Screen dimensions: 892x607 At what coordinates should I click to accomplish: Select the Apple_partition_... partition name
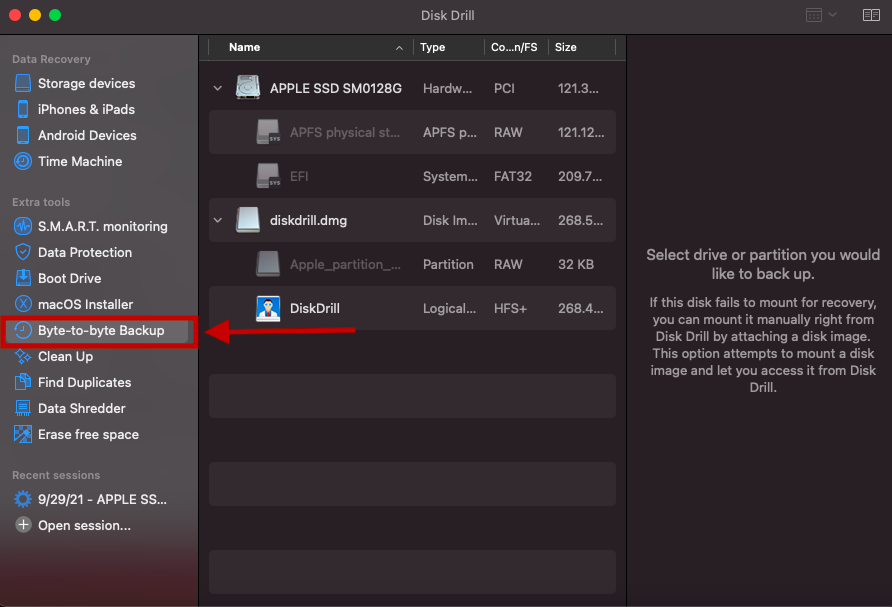345,265
